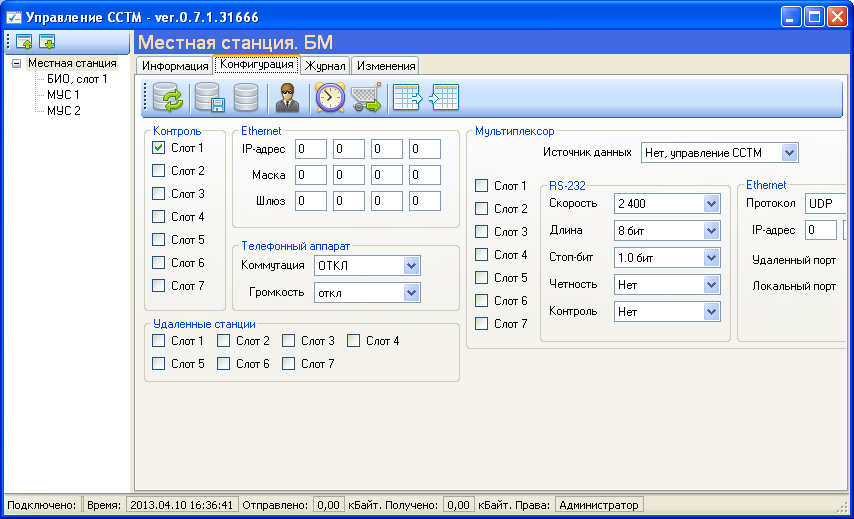854x519 pixels.
Task: Switch to the Информация tab
Action: coord(175,66)
